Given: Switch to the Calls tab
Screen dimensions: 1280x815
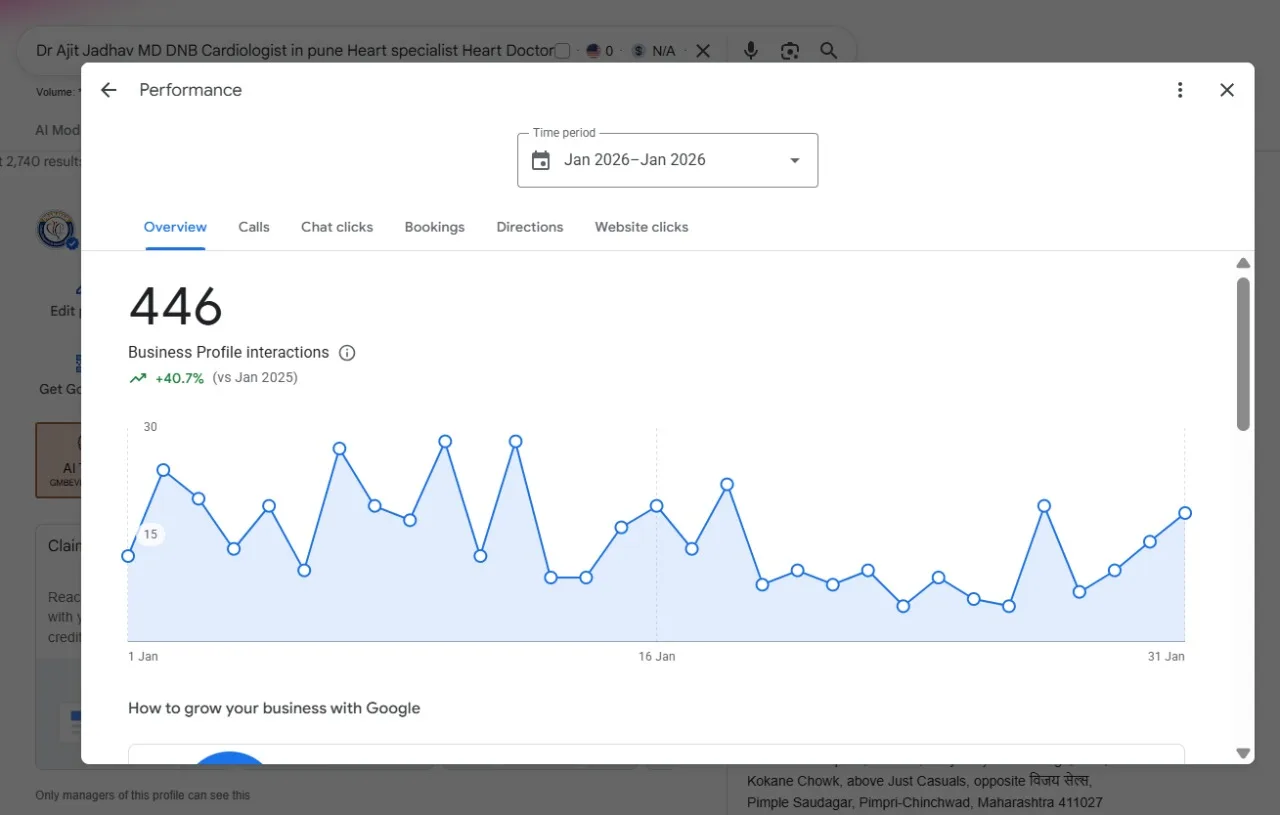Looking at the screenshot, I should (254, 227).
